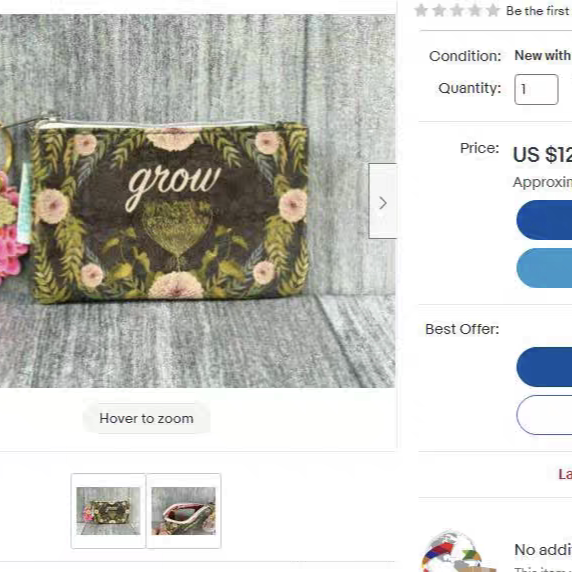Select the fourth rating star
Image resolution: width=572 pixels, height=572 pixels.
pyautogui.click(x=475, y=11)
